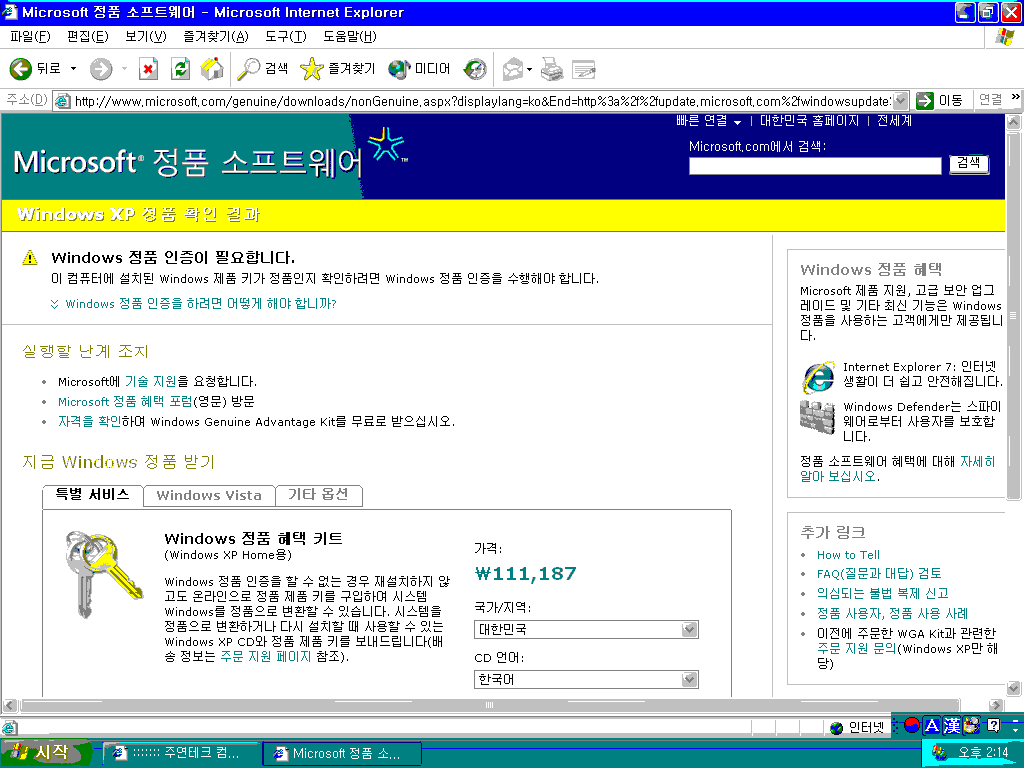The height and width of the screenshot is (768, 1024).
Task: Switch to the 기타 옵션 tab
Action: [x=318, y=496]
